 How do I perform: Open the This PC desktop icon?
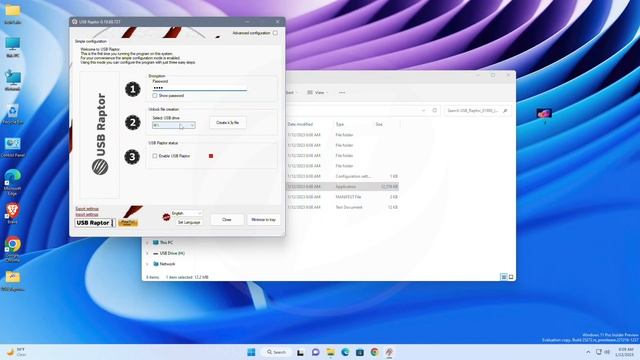pos(13,47)
